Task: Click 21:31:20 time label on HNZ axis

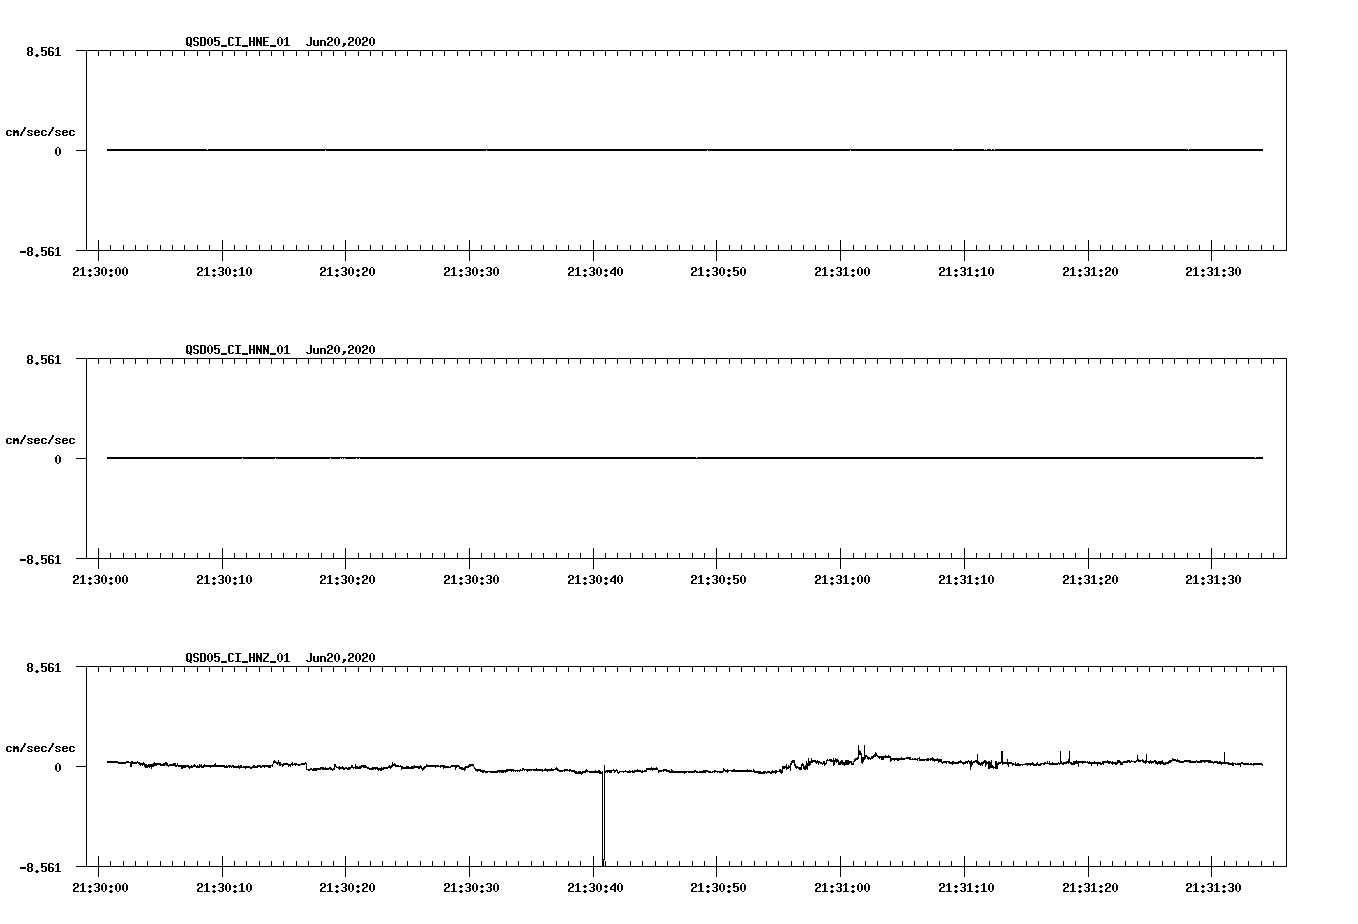Action: [x=1090, y=888]
